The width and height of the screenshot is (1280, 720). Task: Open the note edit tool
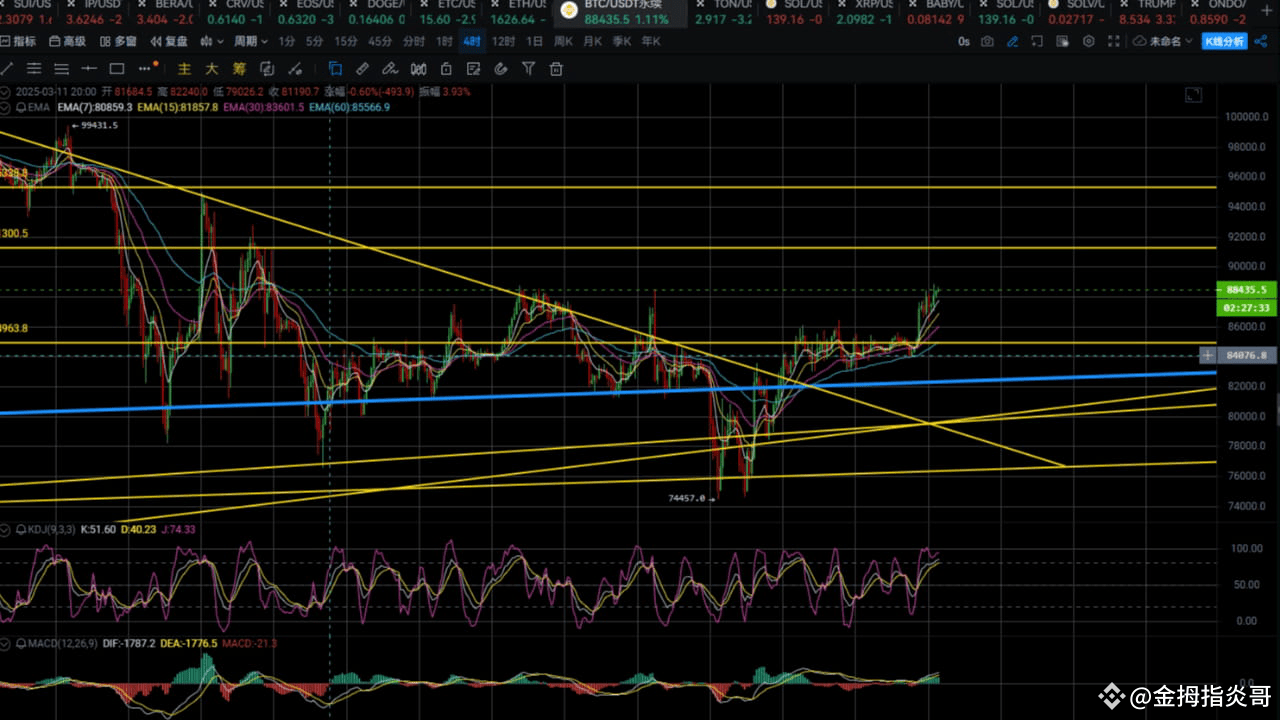pos(473,69)
